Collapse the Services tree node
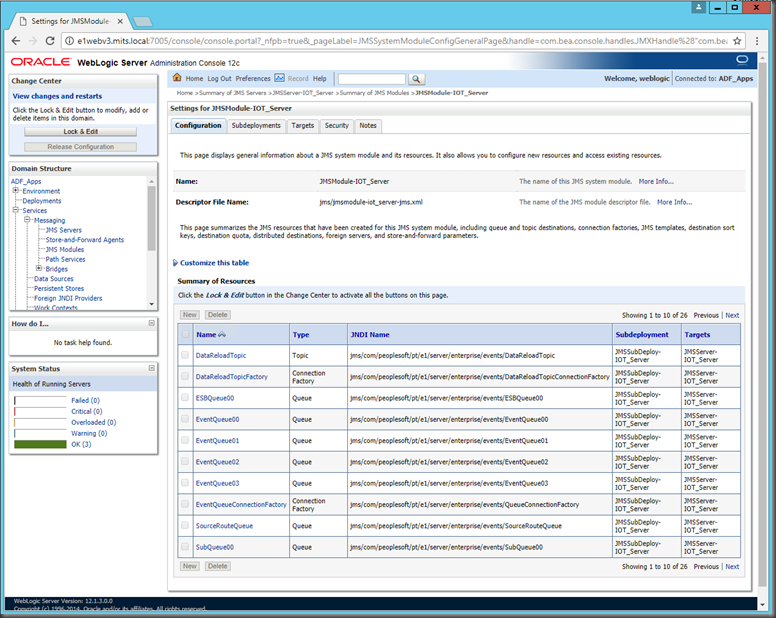Viewport: 776px width, 618px height. [x=15, y=210]
